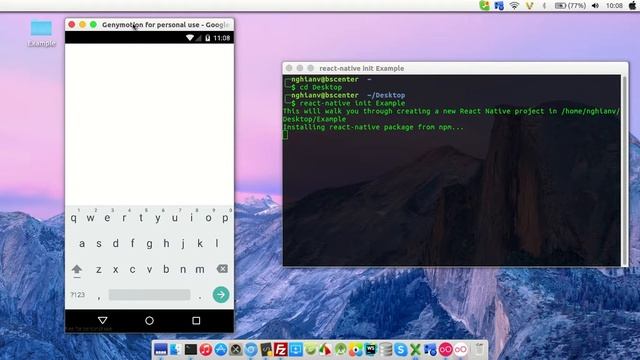Click the red Genymotion icon in dock

click(x=445, y=349)
